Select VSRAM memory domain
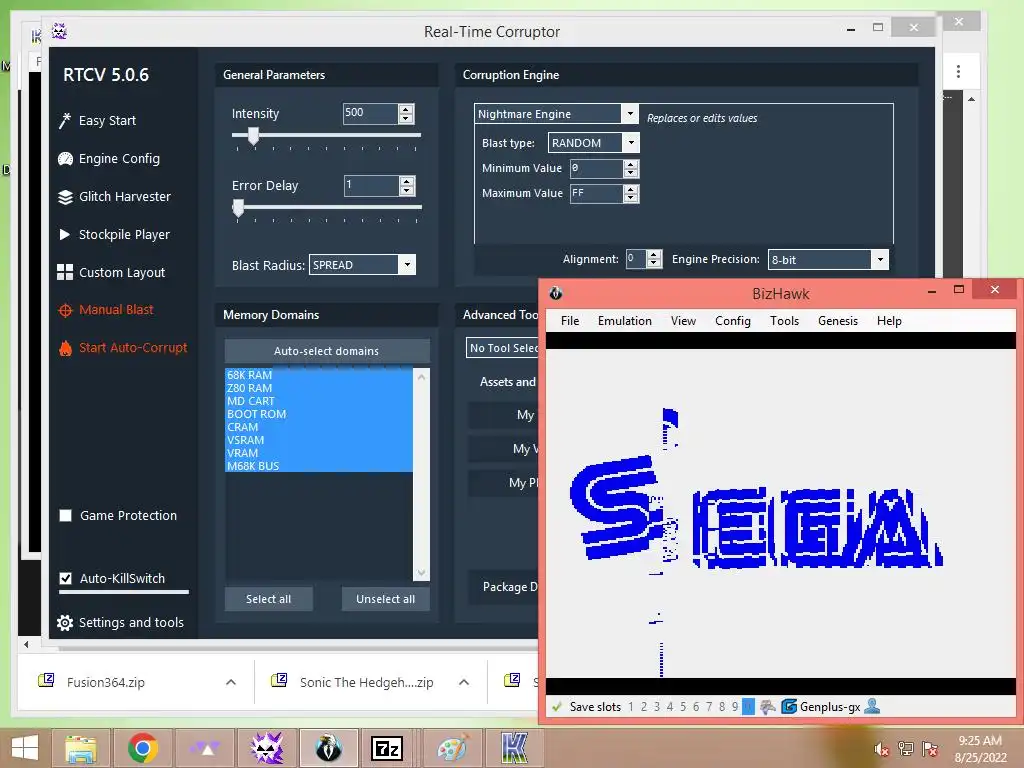 pyautogui.click(x=319, y=440)
